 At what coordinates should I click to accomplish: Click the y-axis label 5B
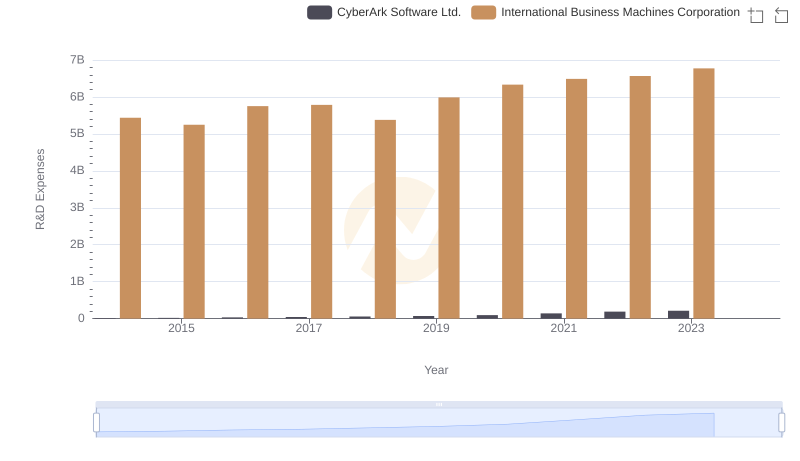(77, 134)
